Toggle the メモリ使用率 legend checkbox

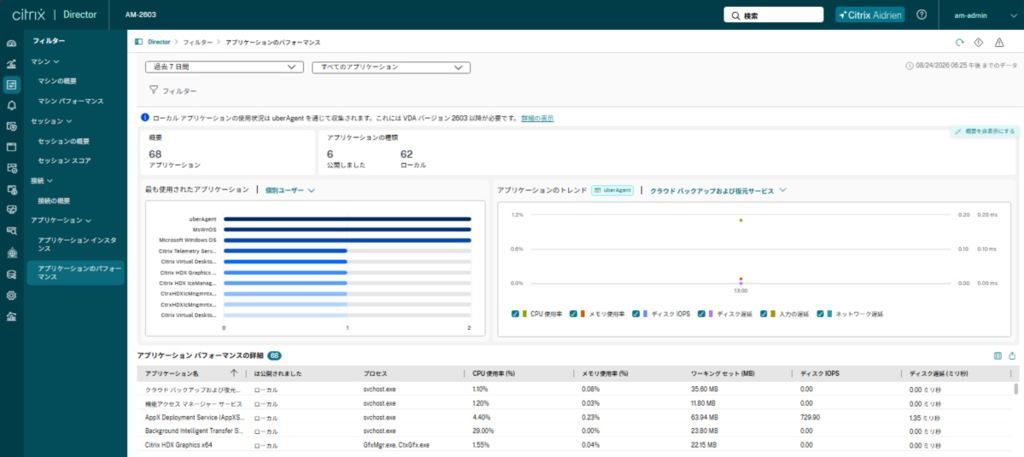573,314
